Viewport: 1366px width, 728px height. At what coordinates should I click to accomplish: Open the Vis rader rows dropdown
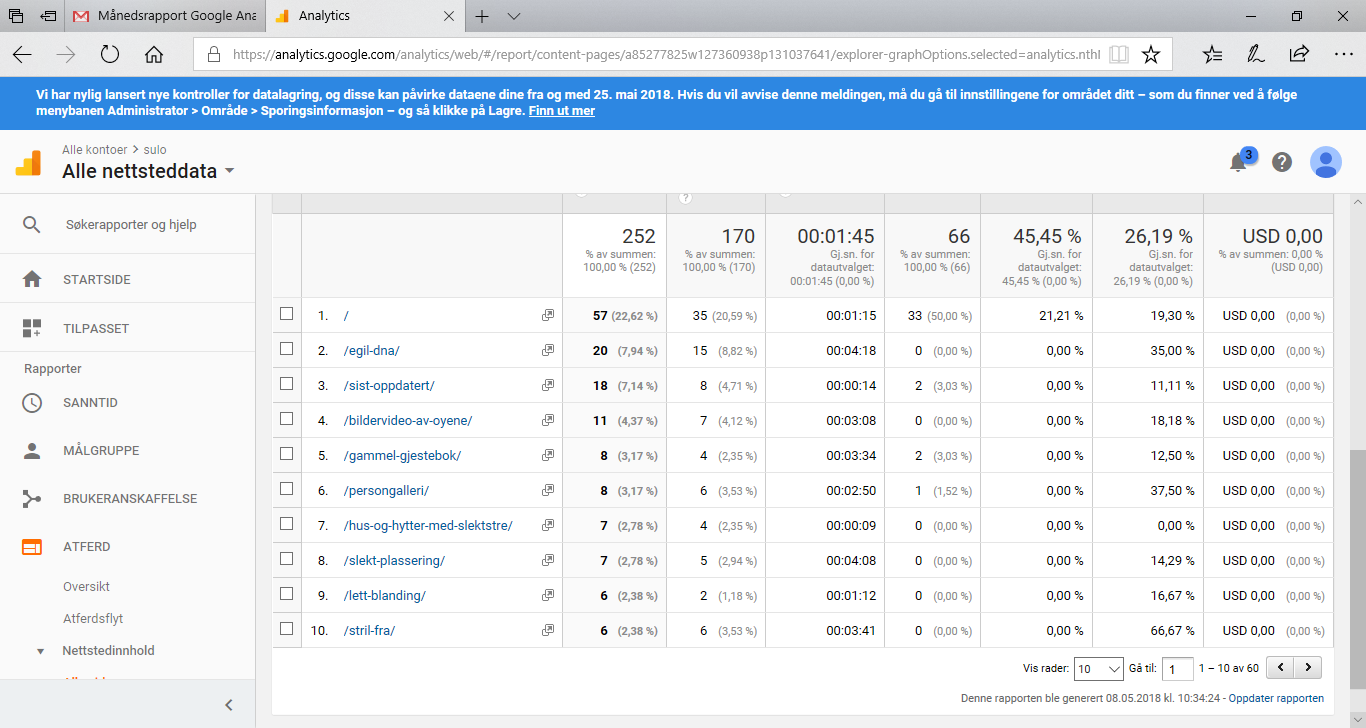pyautogui.click(x=1098, y=669)
